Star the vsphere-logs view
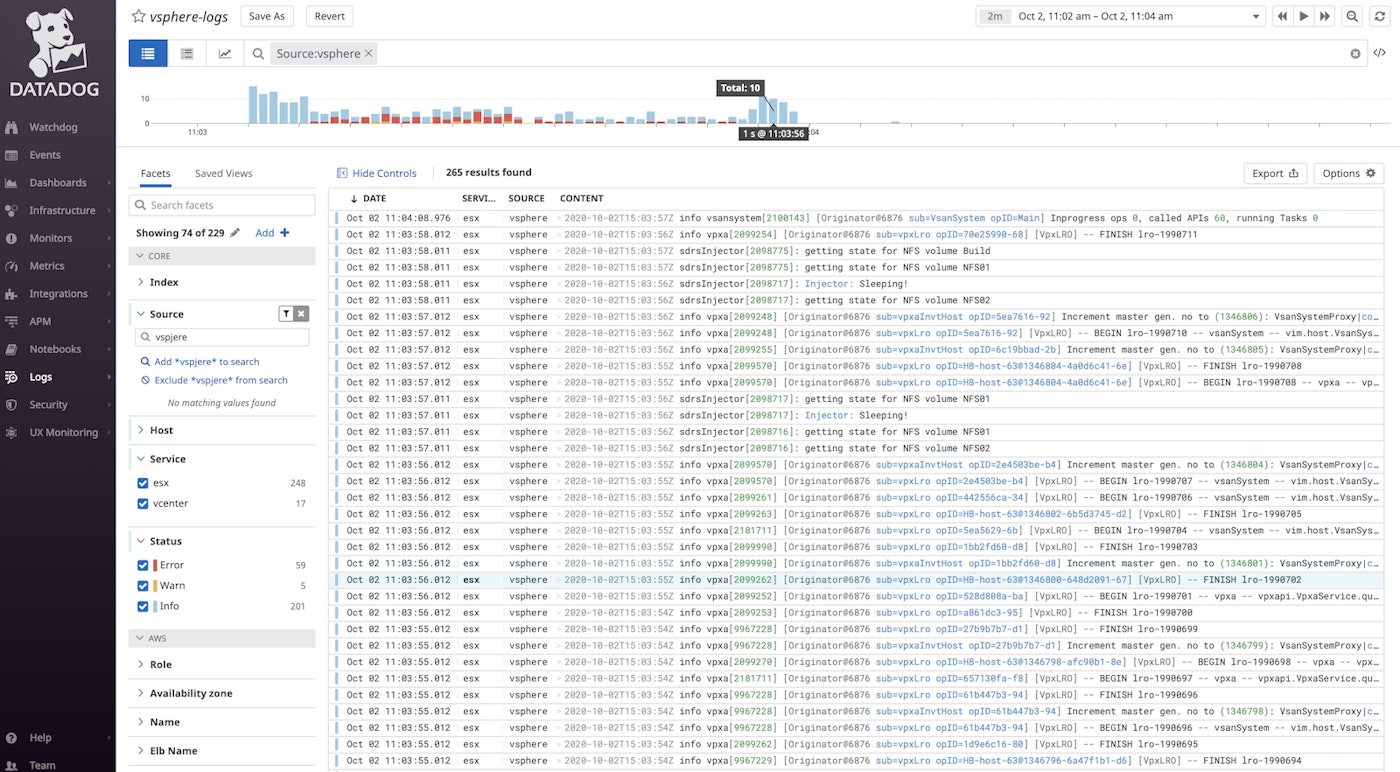 pyautogui.click(x=138, y=16)
